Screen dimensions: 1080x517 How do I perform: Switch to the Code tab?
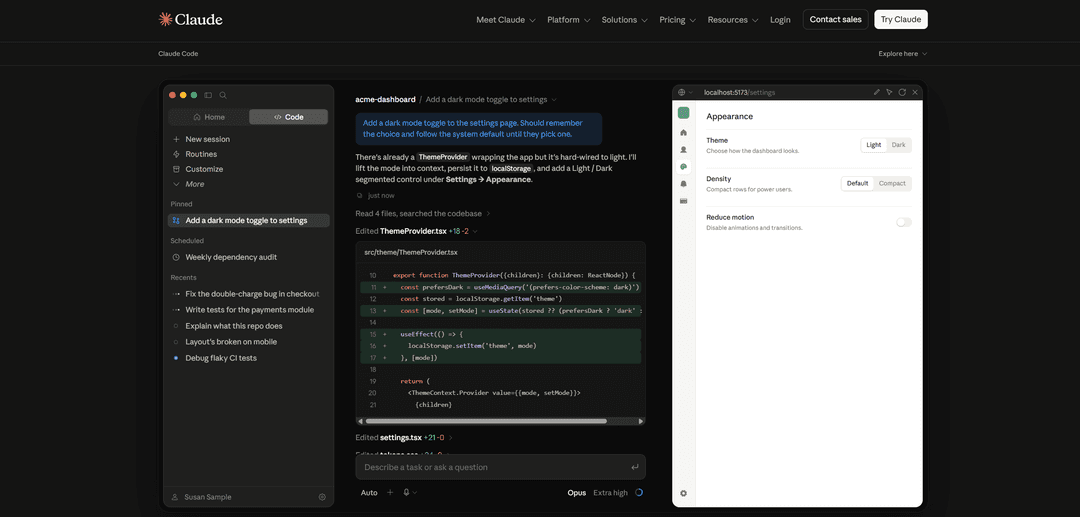(289, 117)
